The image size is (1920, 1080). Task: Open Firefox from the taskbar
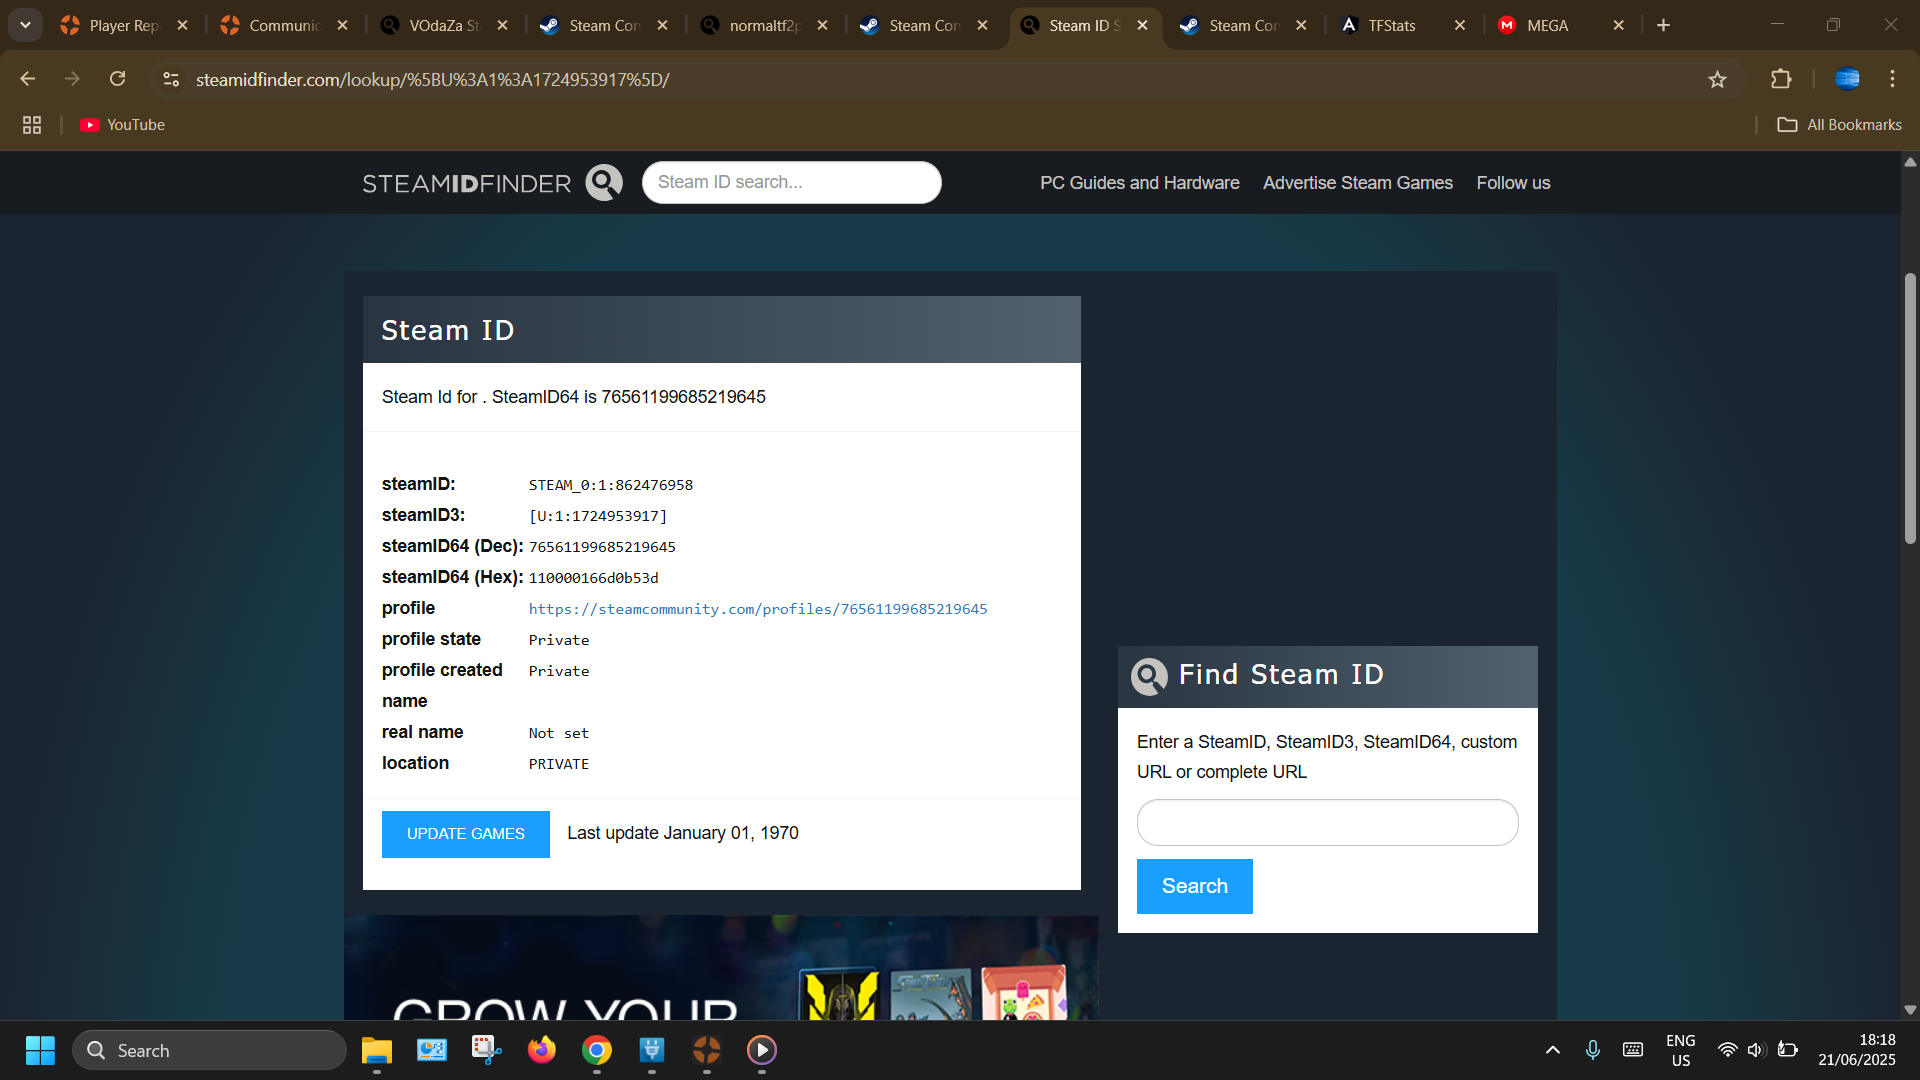click(542, 1050)
